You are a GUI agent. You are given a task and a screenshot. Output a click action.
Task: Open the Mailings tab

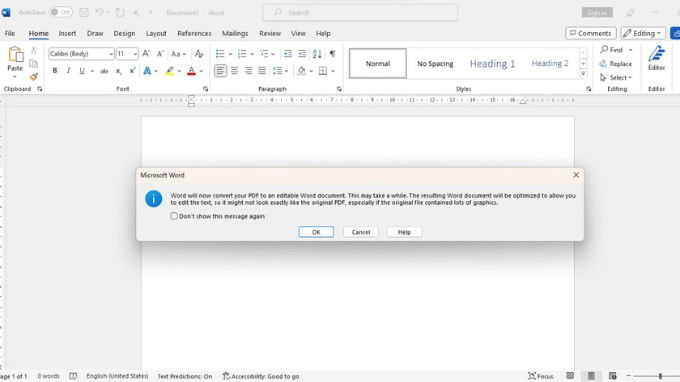tap(235, 33)
